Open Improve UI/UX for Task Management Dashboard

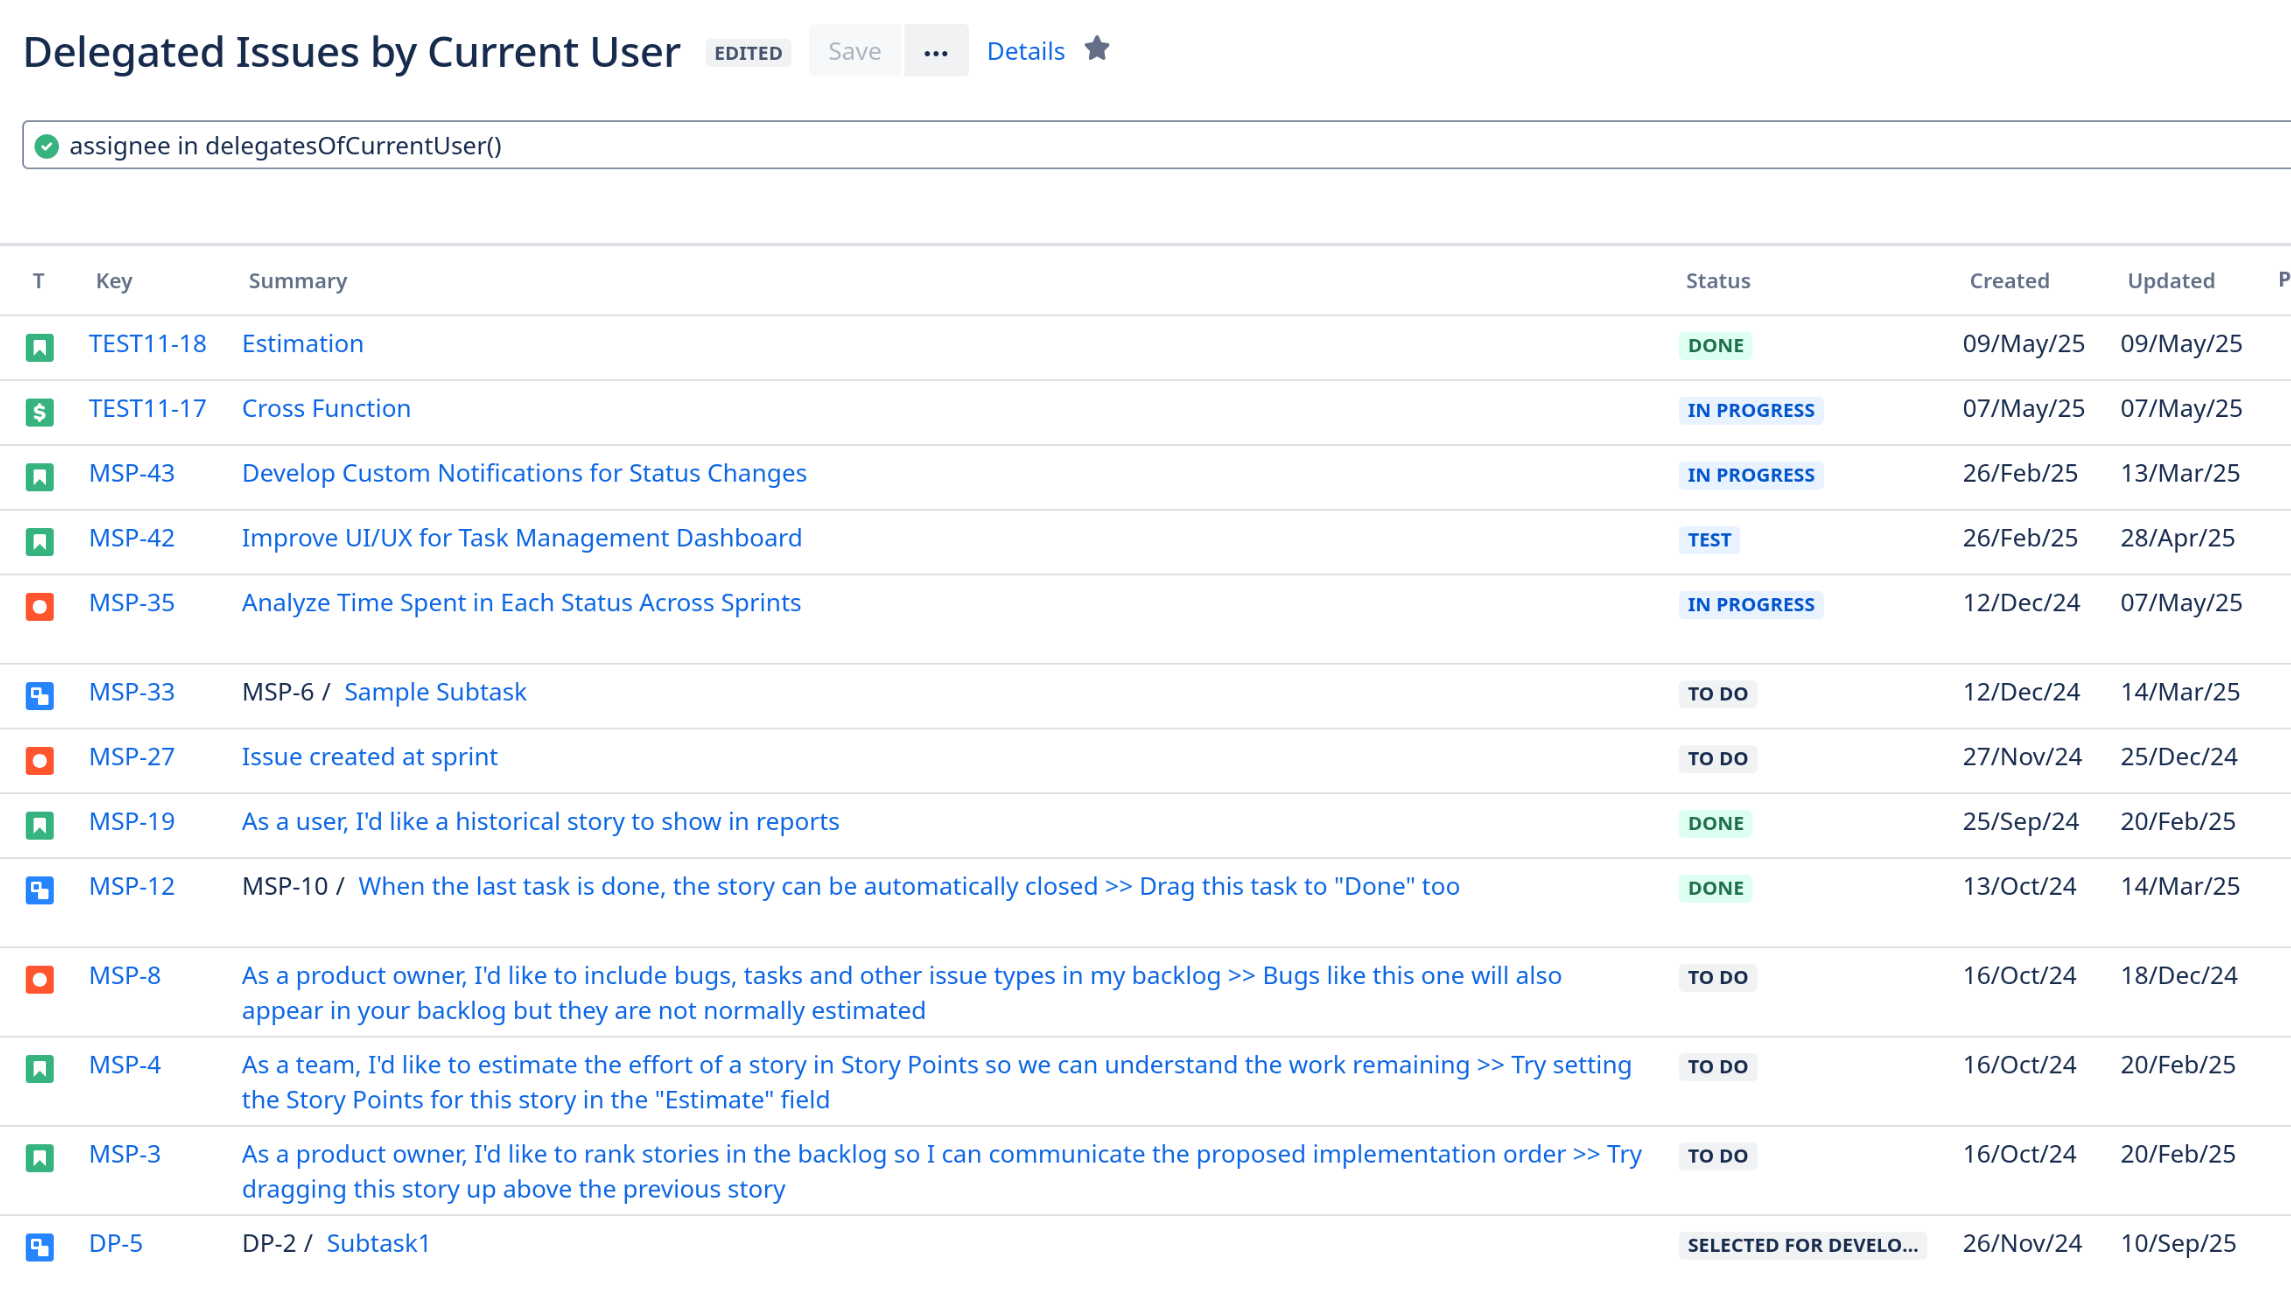coord(521,538)
